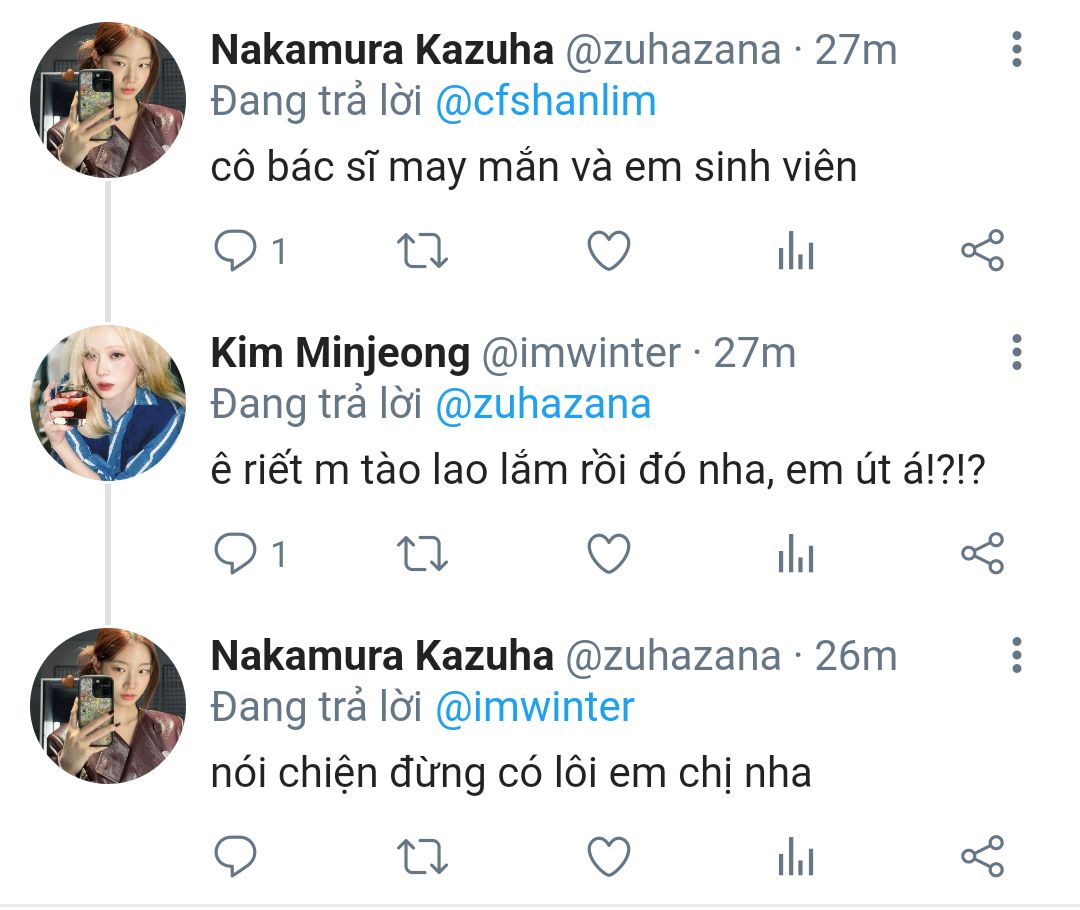Open Kim Minjeong's profile picture
Screen dimensions: 1080x910
coord(108,403)
